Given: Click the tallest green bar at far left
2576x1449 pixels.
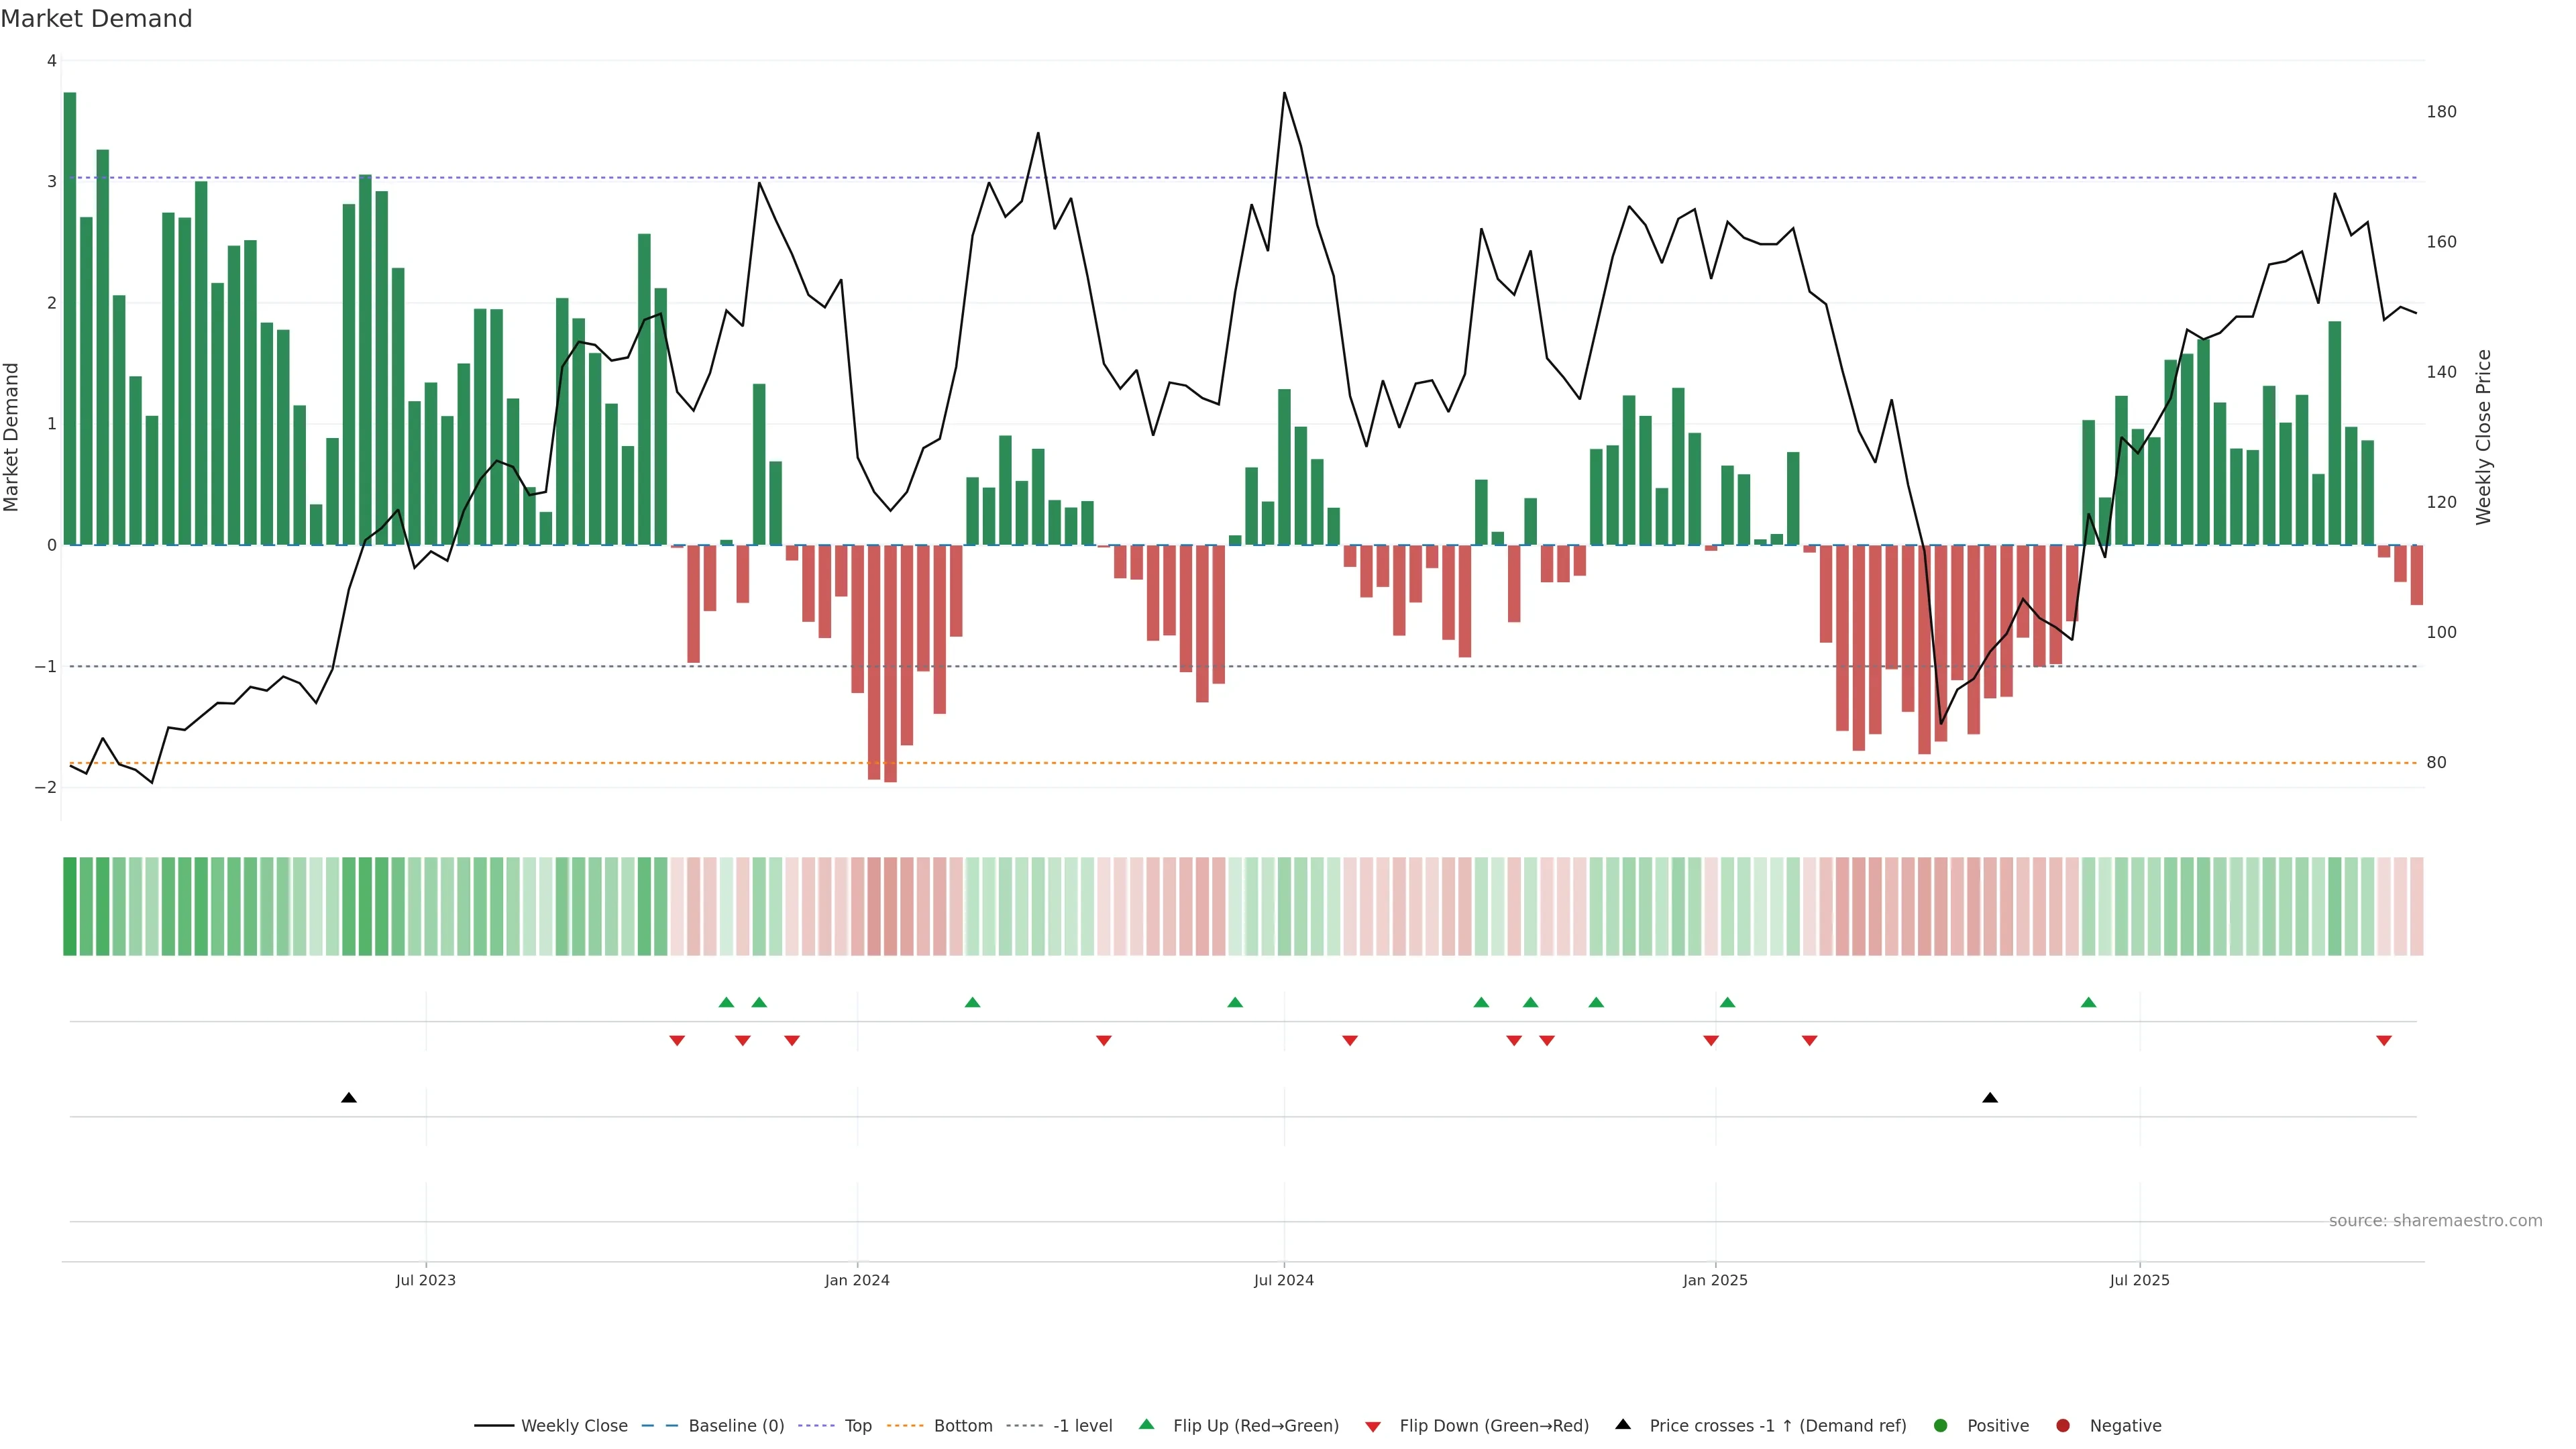Looking at the screenshot, I should [x=70, y=320].
